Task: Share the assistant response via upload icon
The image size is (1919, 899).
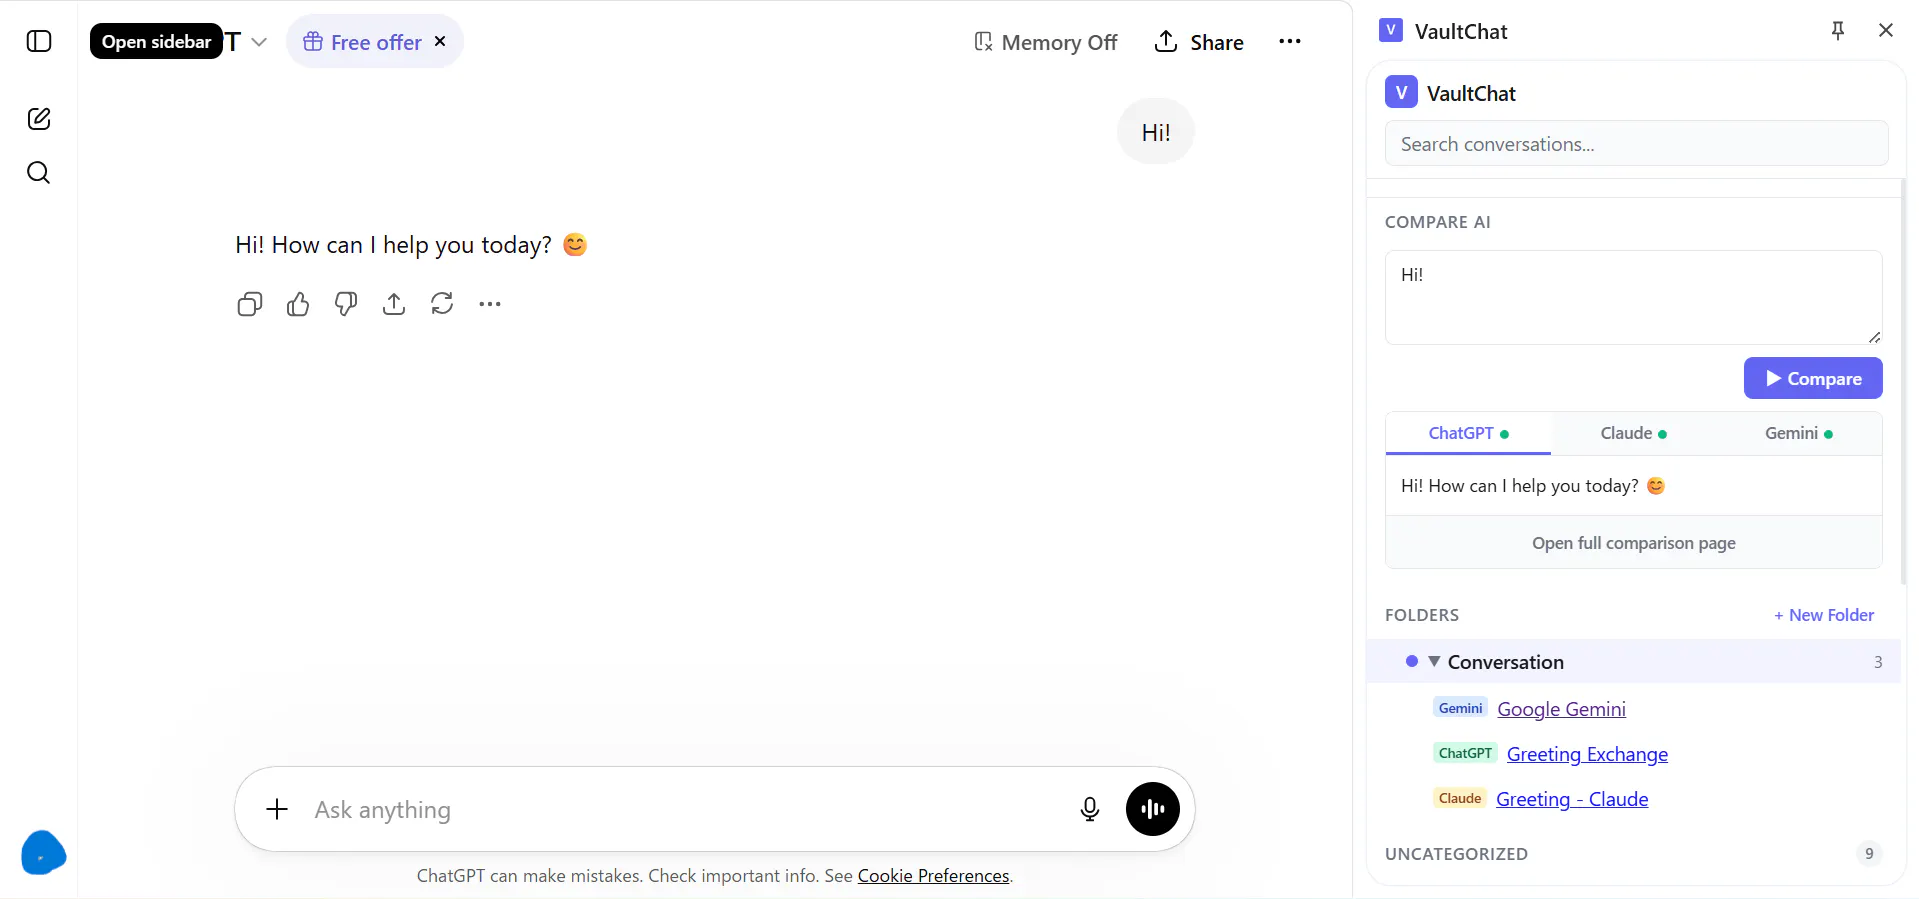Action: click(394, 304)
